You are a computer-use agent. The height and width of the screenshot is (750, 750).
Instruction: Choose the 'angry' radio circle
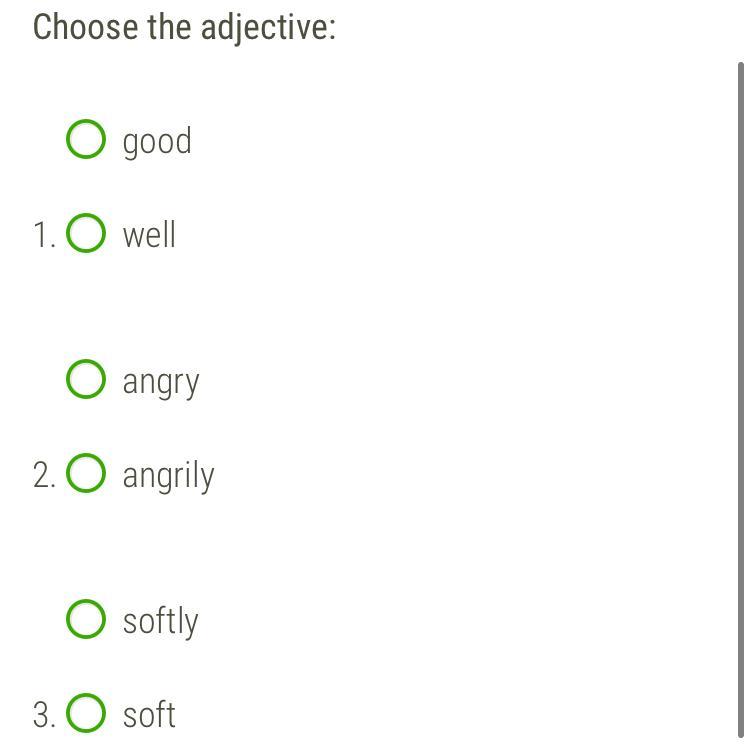coord(86,380)
